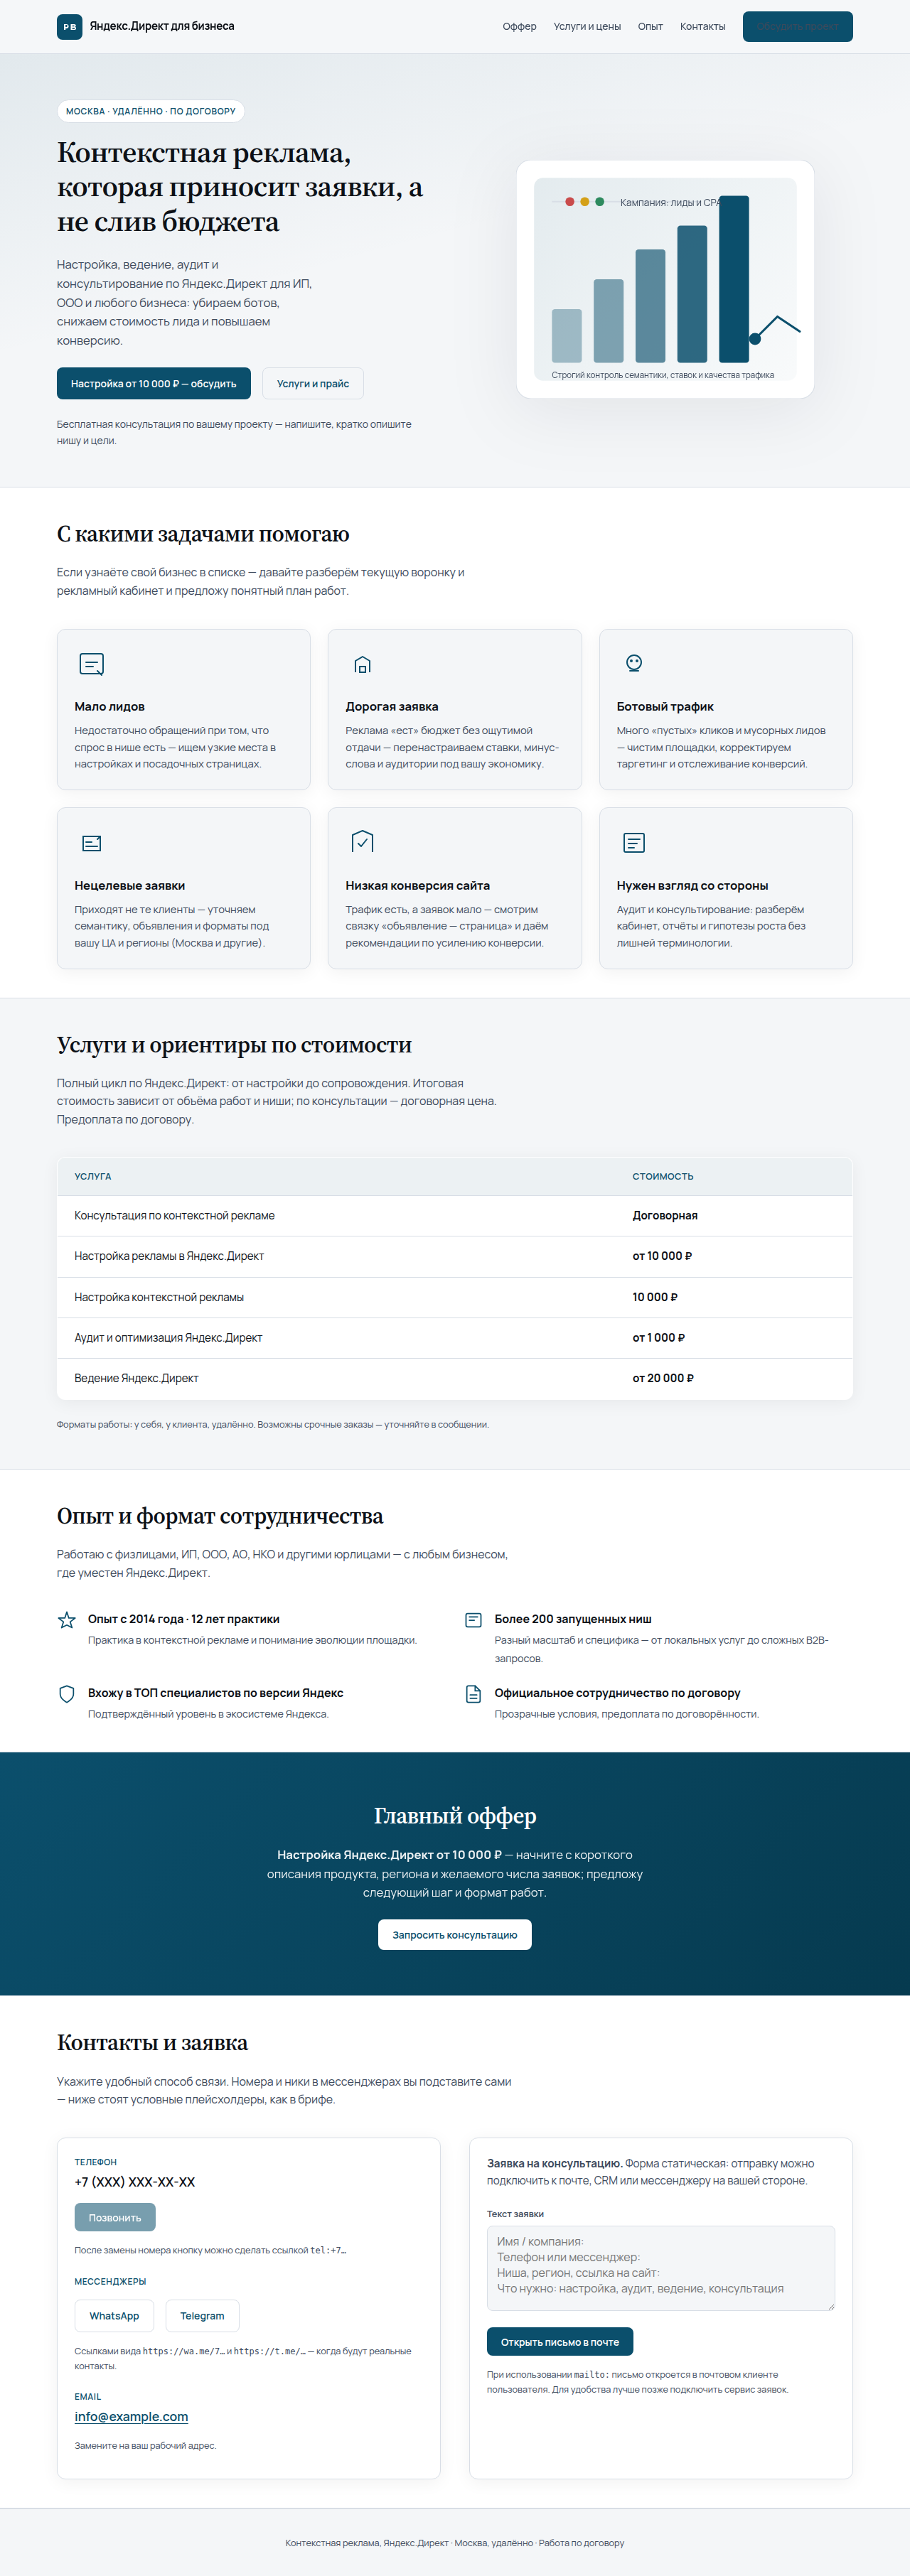Click the Договорная price cell

click(665, 1216)
